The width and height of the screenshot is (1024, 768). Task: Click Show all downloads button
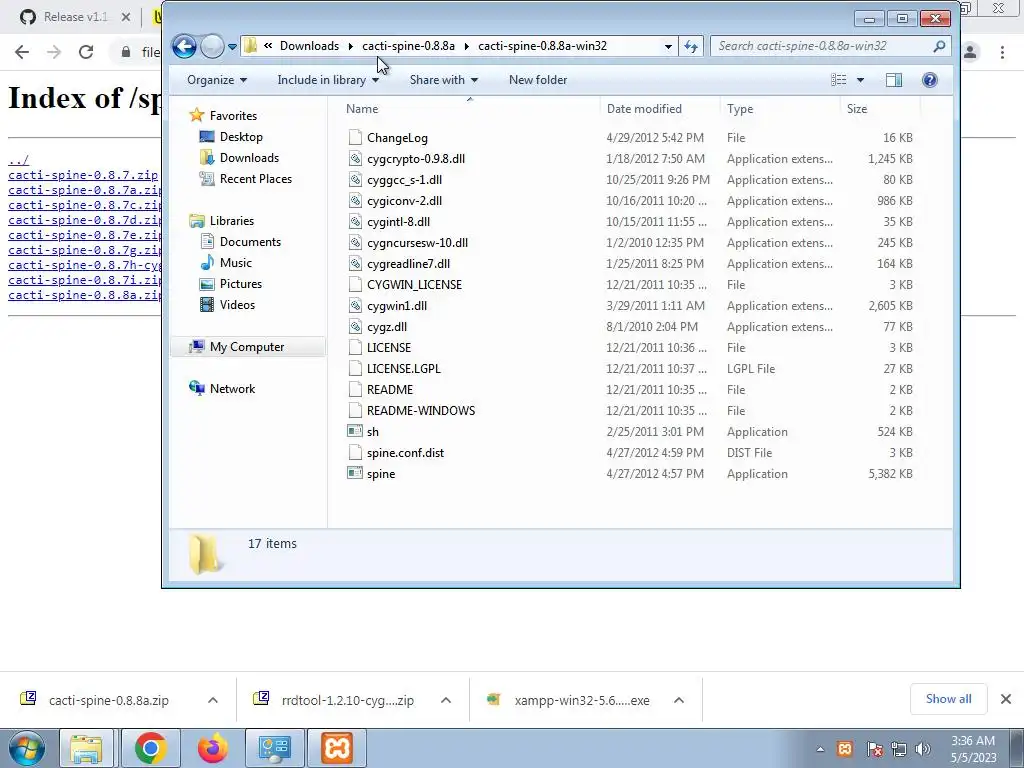point(948,699)
